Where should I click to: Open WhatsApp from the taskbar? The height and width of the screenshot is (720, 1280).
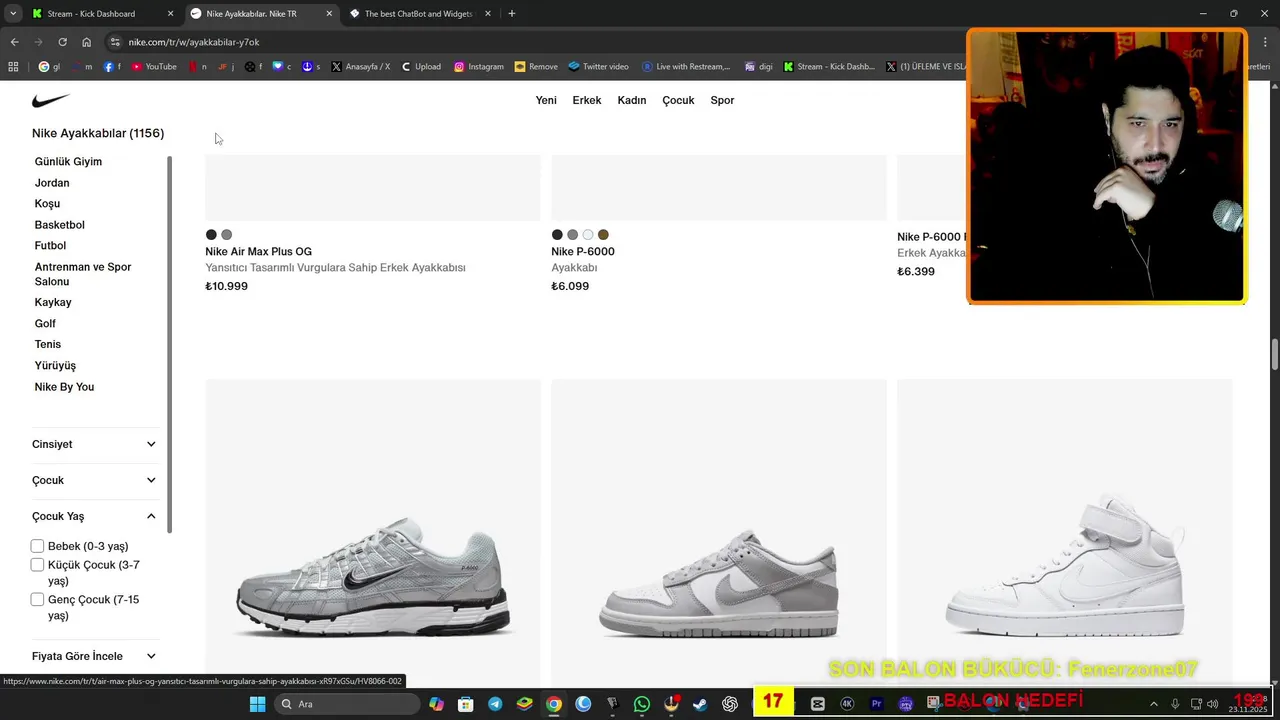click(642, 704)
